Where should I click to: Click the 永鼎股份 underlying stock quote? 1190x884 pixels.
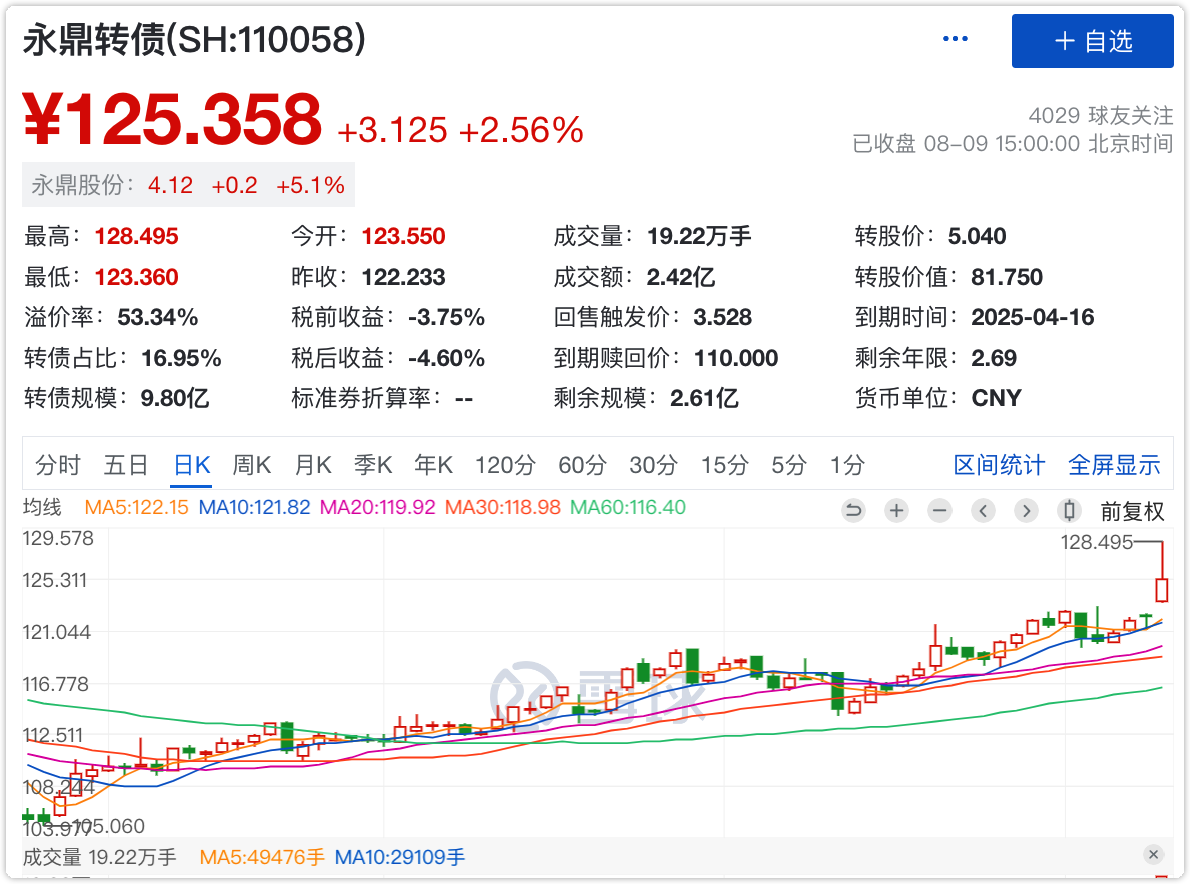188,185
